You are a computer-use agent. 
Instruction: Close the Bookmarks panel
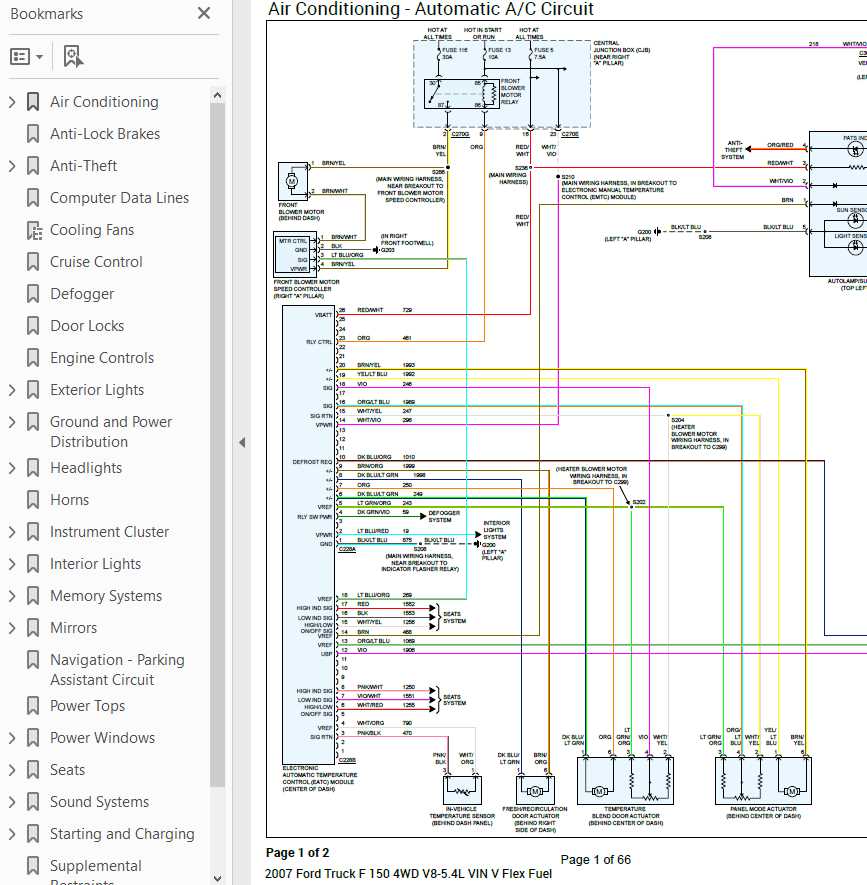tap(204, 13)
